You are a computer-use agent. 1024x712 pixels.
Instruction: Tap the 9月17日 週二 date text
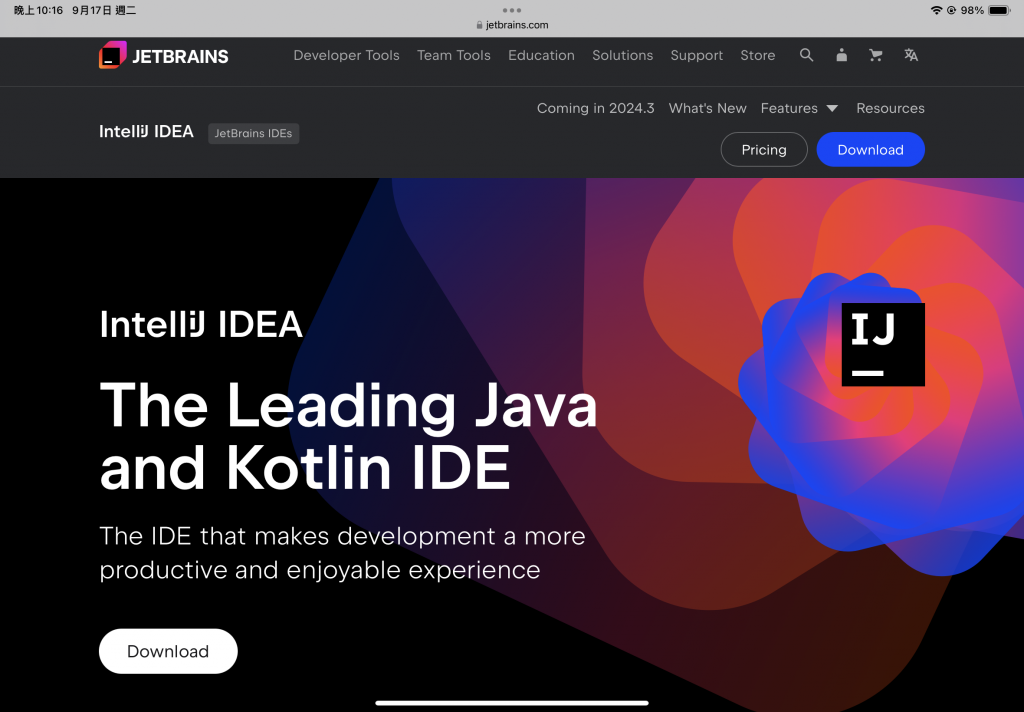[x=104, y=10]
